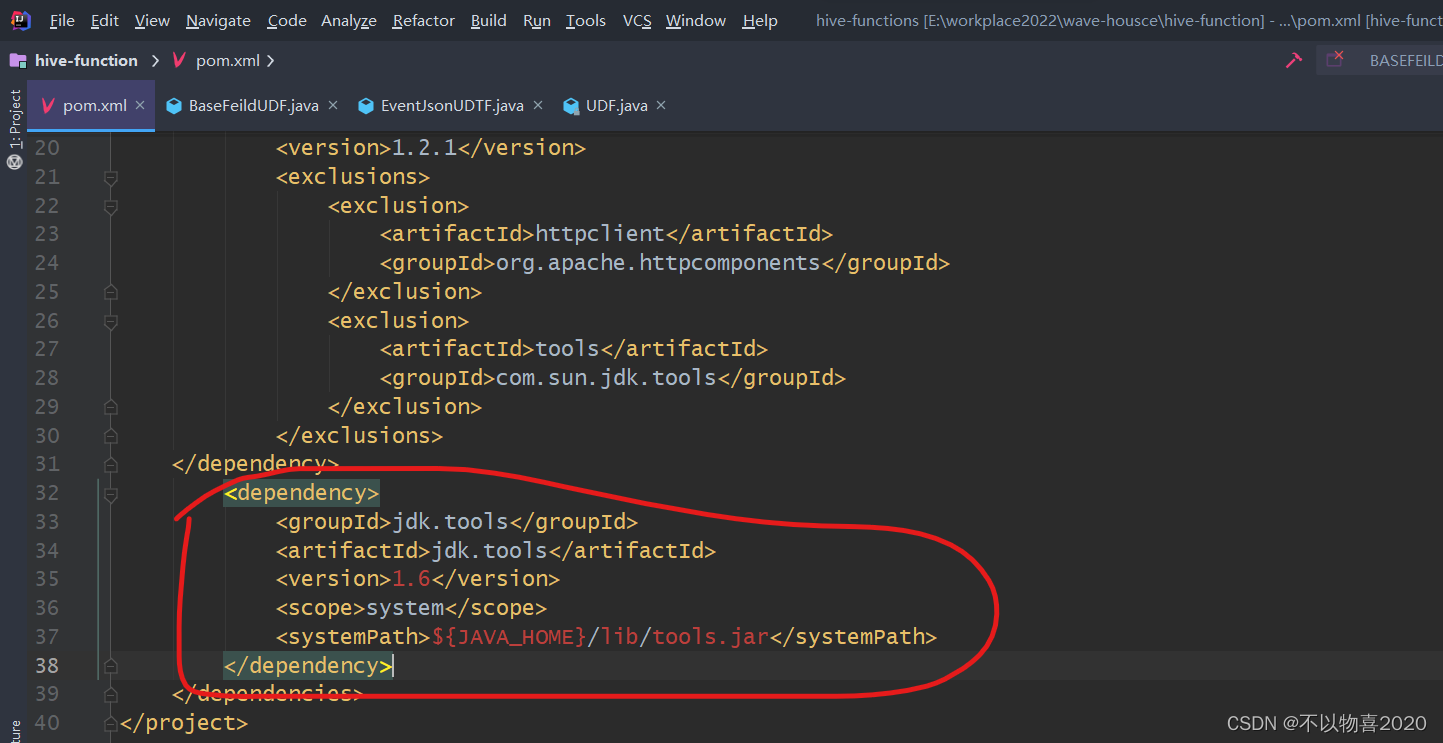This screenshot has height=743, width=1443.
Task: Open the Edit menu
Action: tap(104, 20)
